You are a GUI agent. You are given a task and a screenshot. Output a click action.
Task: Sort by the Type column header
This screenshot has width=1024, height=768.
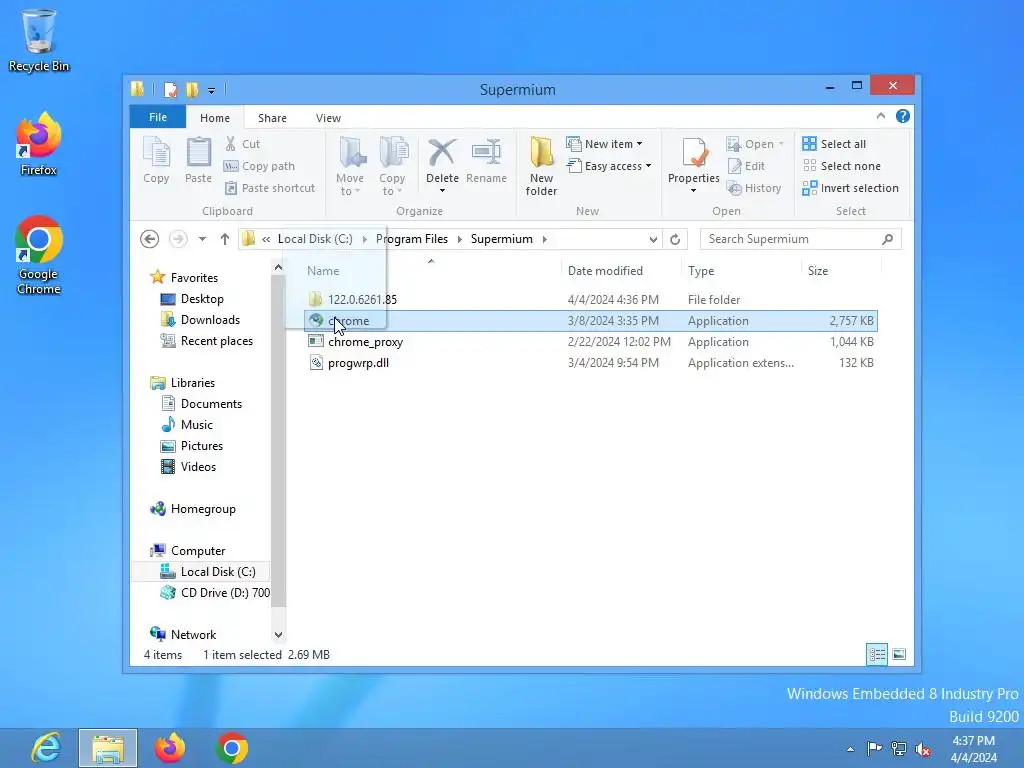[701, 270]
